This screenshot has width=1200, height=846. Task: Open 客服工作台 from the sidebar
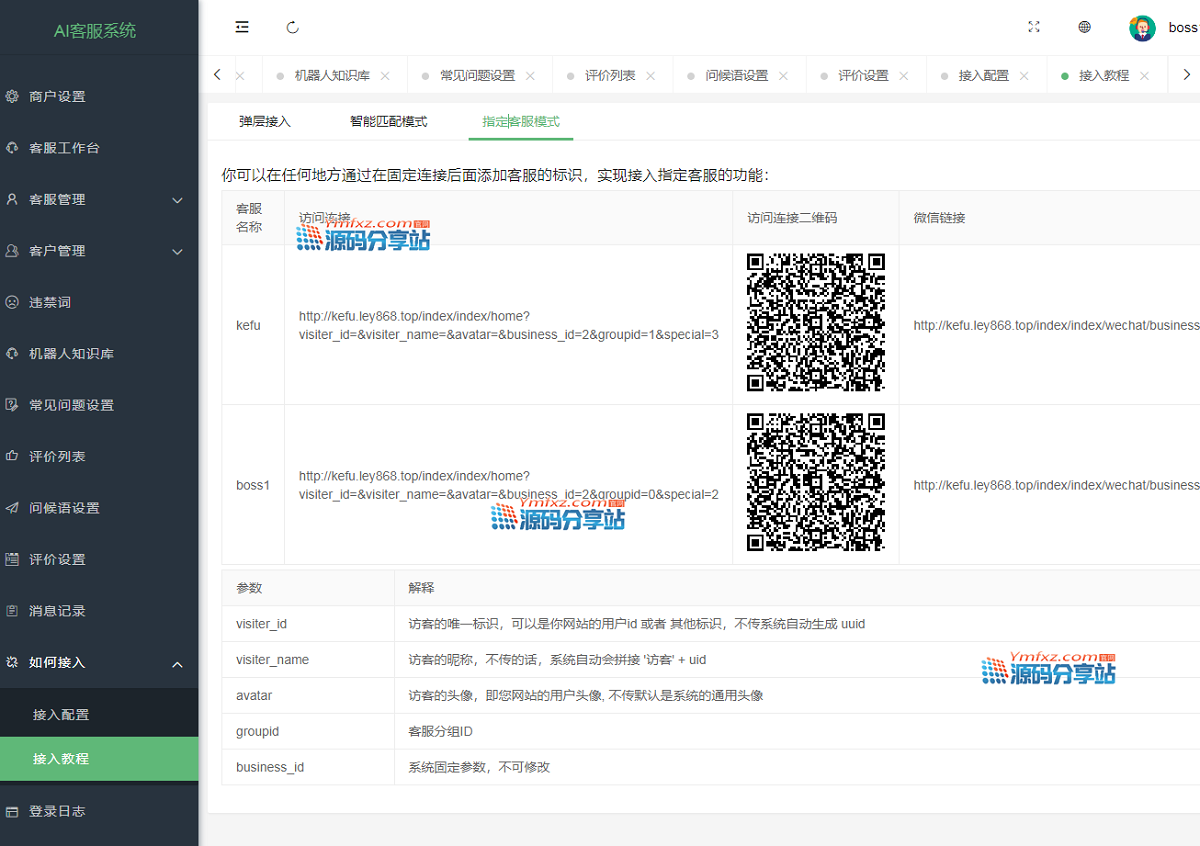point(64,148)
